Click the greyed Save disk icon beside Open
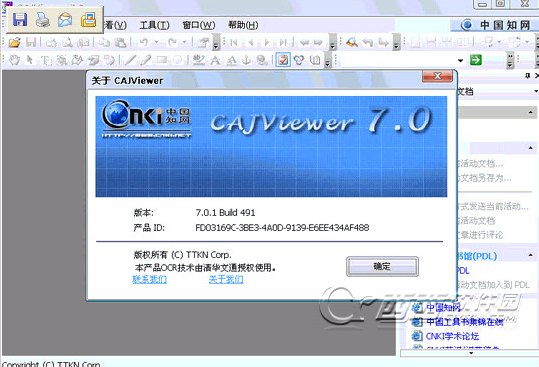Viewport: 539px width, 367px height. tap(31, 43)
